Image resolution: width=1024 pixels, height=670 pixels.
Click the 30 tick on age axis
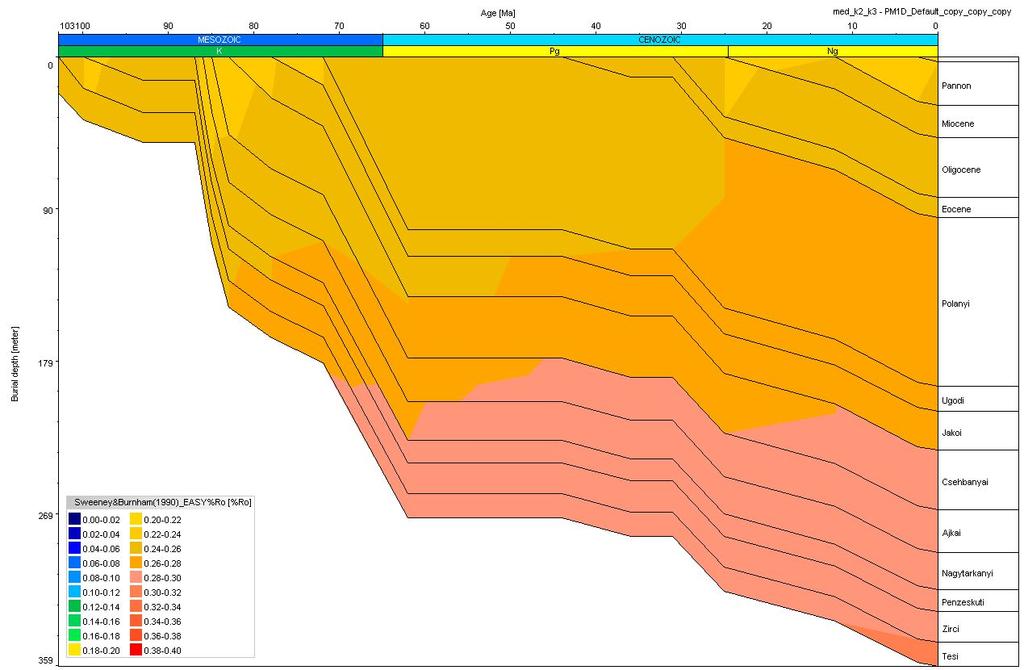point(681,26)
